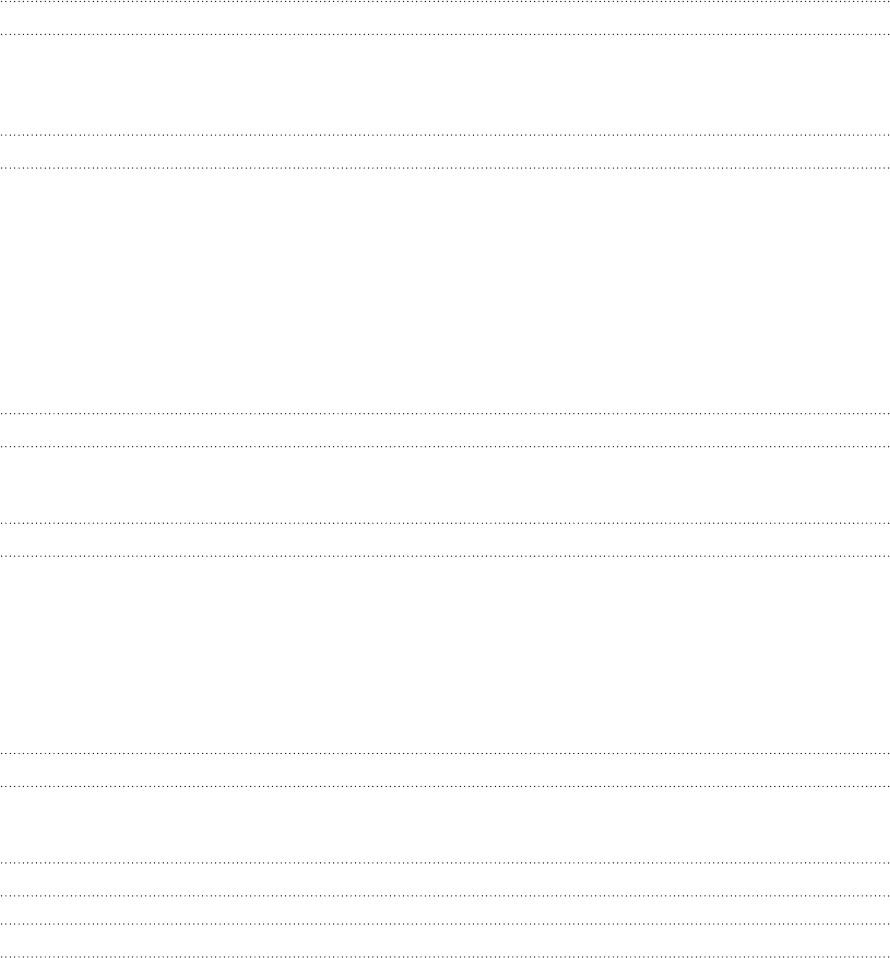Click blank gap between tenth and eleventh dotted lines

pos(445,824)
